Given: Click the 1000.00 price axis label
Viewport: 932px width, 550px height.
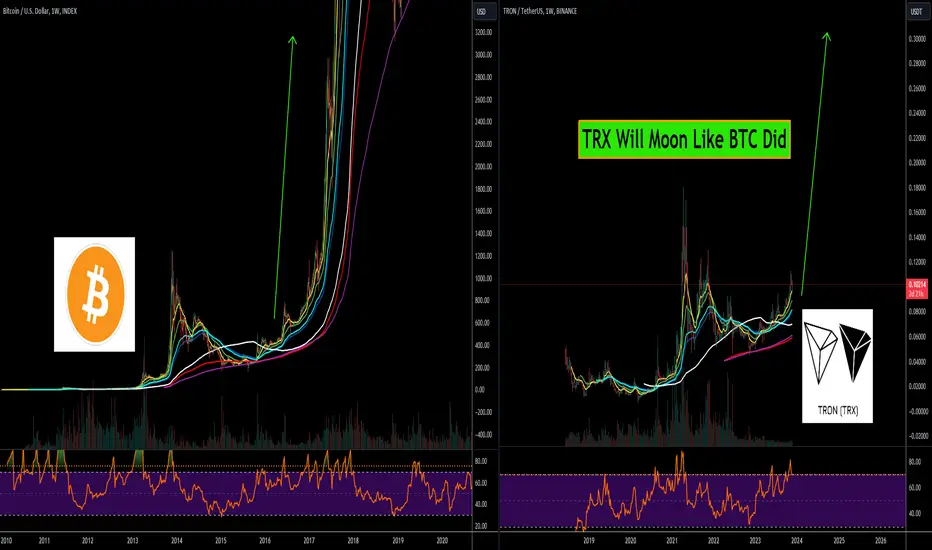Looking at the screenshot, I should pos(484,278).
